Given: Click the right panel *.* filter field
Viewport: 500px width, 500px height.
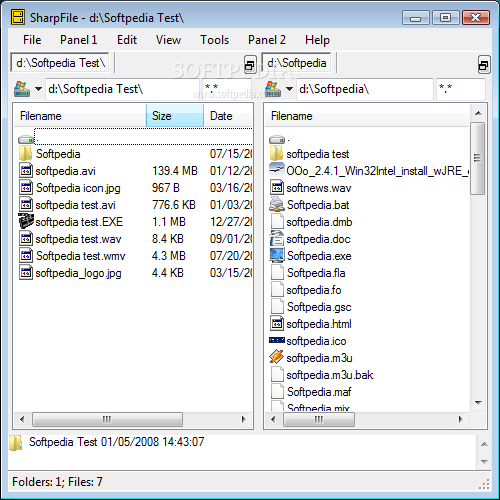Looking at the screenshot, I should pos(461,89).
